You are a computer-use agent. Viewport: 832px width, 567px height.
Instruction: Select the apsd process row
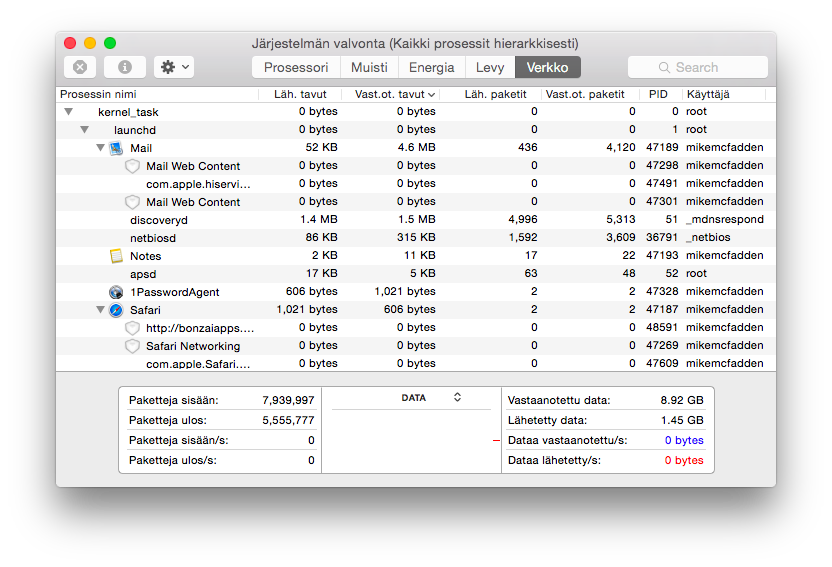click(416, 274)
